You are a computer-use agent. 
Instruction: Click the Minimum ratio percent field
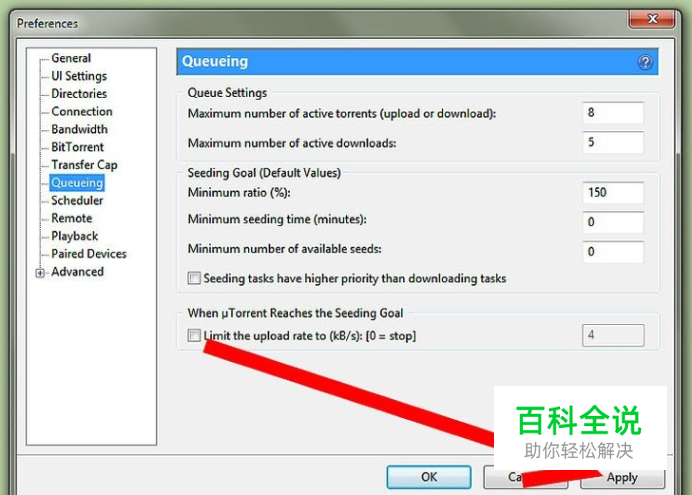point(613,192)
